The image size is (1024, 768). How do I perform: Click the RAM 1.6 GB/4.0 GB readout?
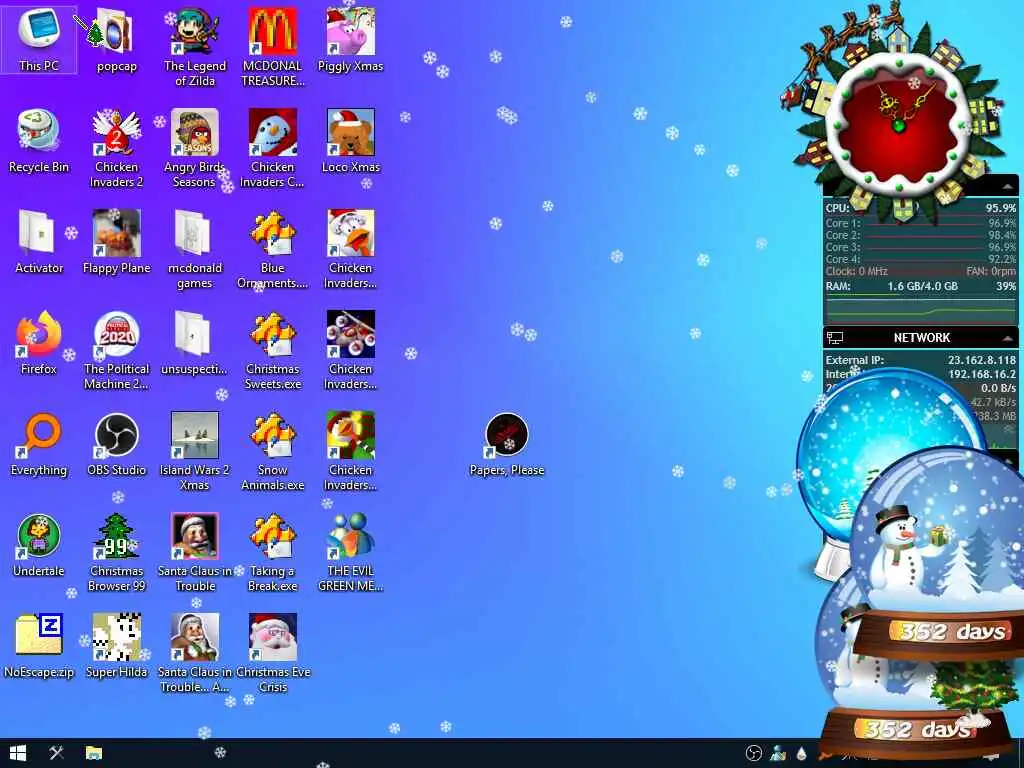[922, 286]
